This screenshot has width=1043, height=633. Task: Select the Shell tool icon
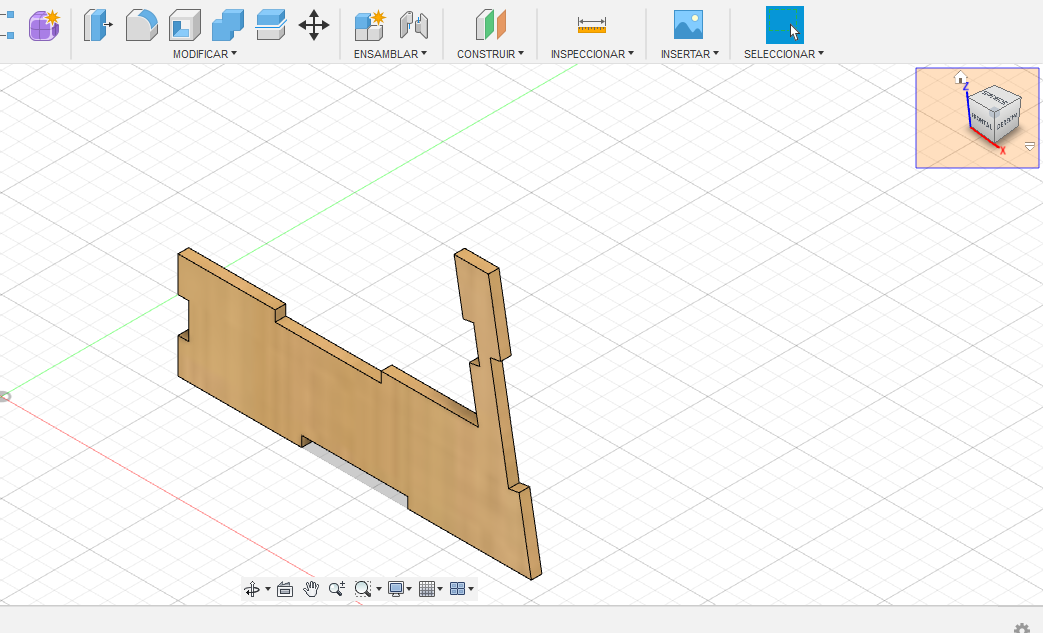[185, 25]
